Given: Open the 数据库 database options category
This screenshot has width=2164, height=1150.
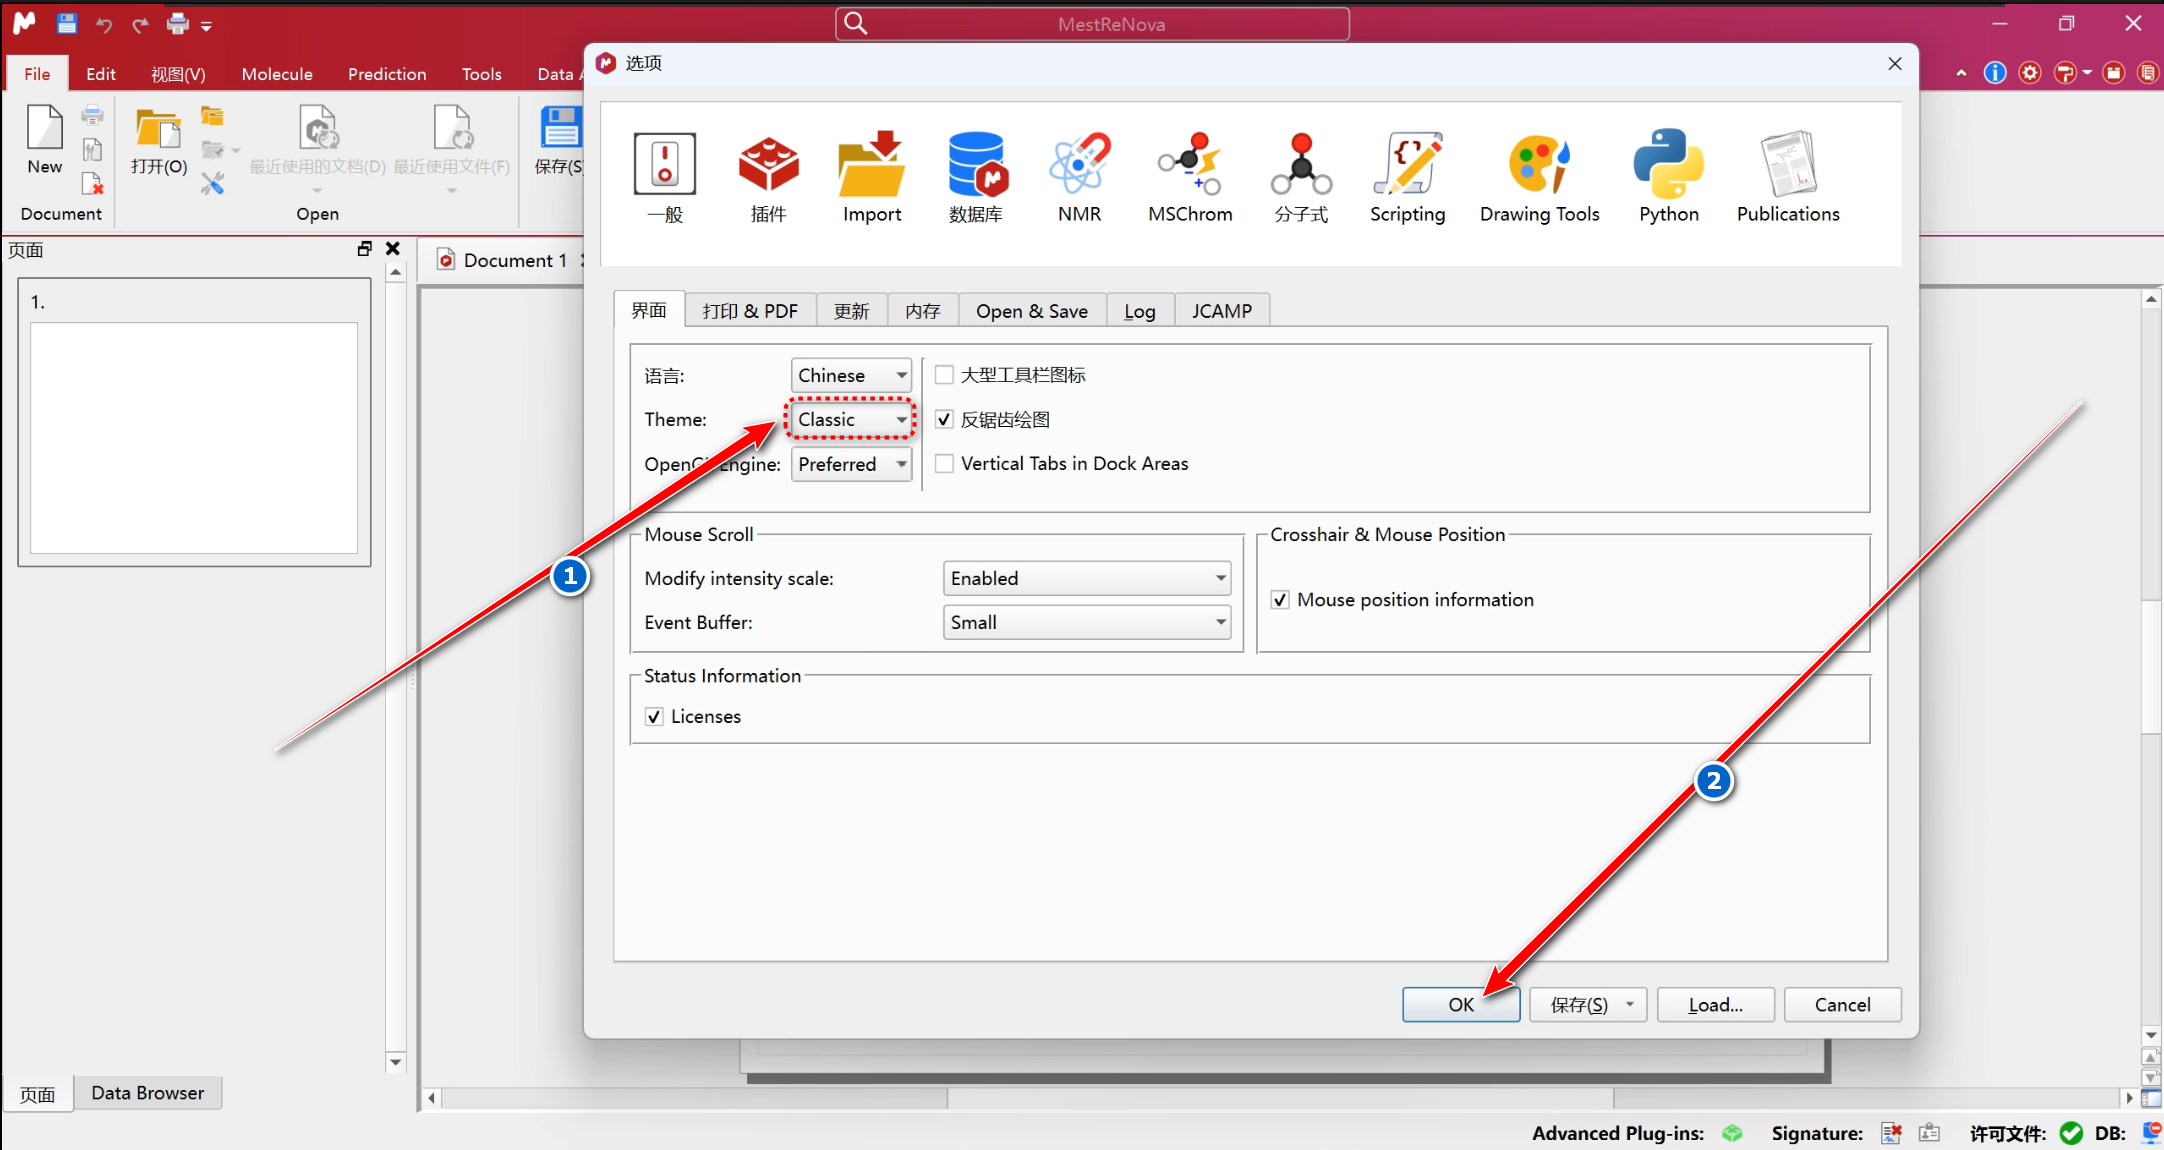Looking at the screenshot, I should [976, 178].
